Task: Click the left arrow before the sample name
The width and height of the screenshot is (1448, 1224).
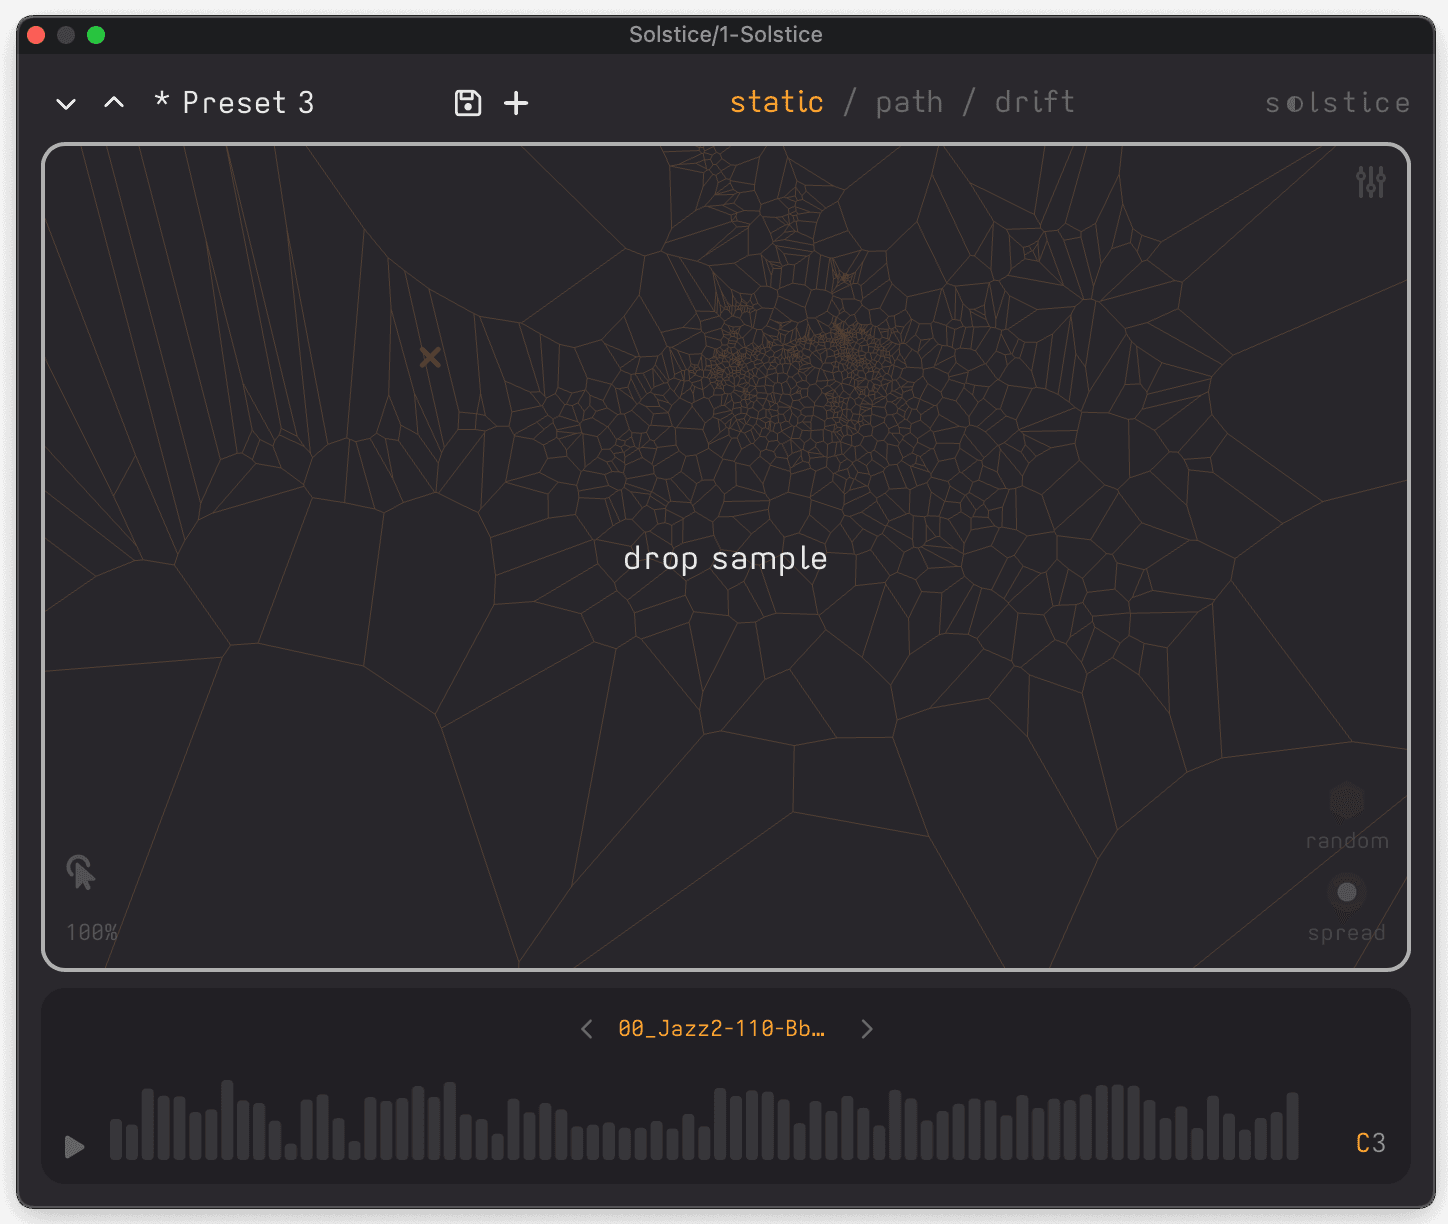Action: click(x=587, y=1029)
